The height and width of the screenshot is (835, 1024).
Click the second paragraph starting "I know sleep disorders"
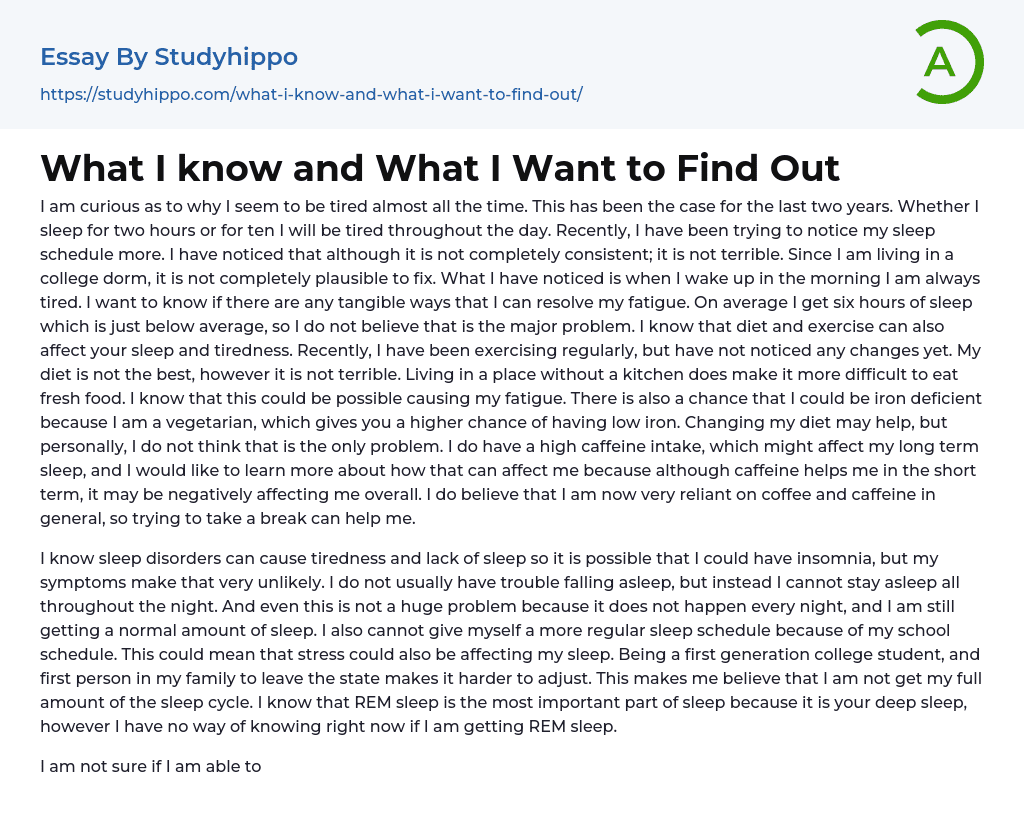[510, 642]
